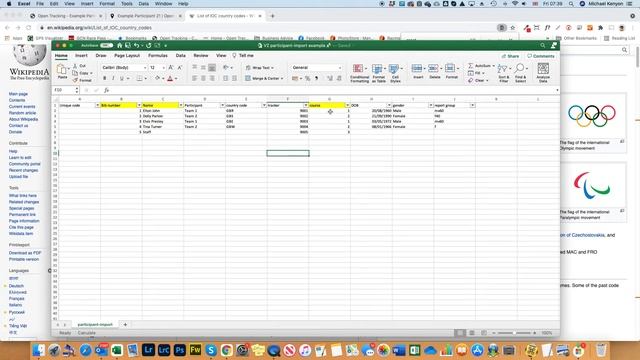640x360 pixels.
Task: Add a new sheet with plus button
Action: tap(125, 324)
